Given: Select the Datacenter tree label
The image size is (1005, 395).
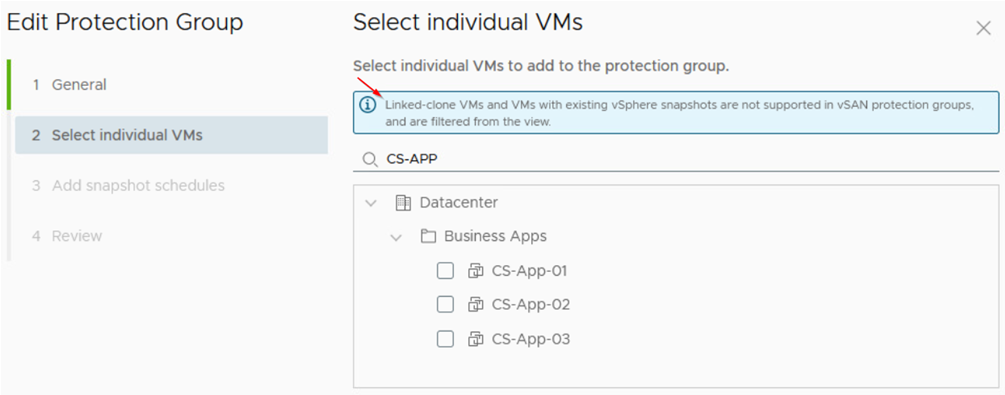Looking at the screenshot, I should tap(459, 203).
